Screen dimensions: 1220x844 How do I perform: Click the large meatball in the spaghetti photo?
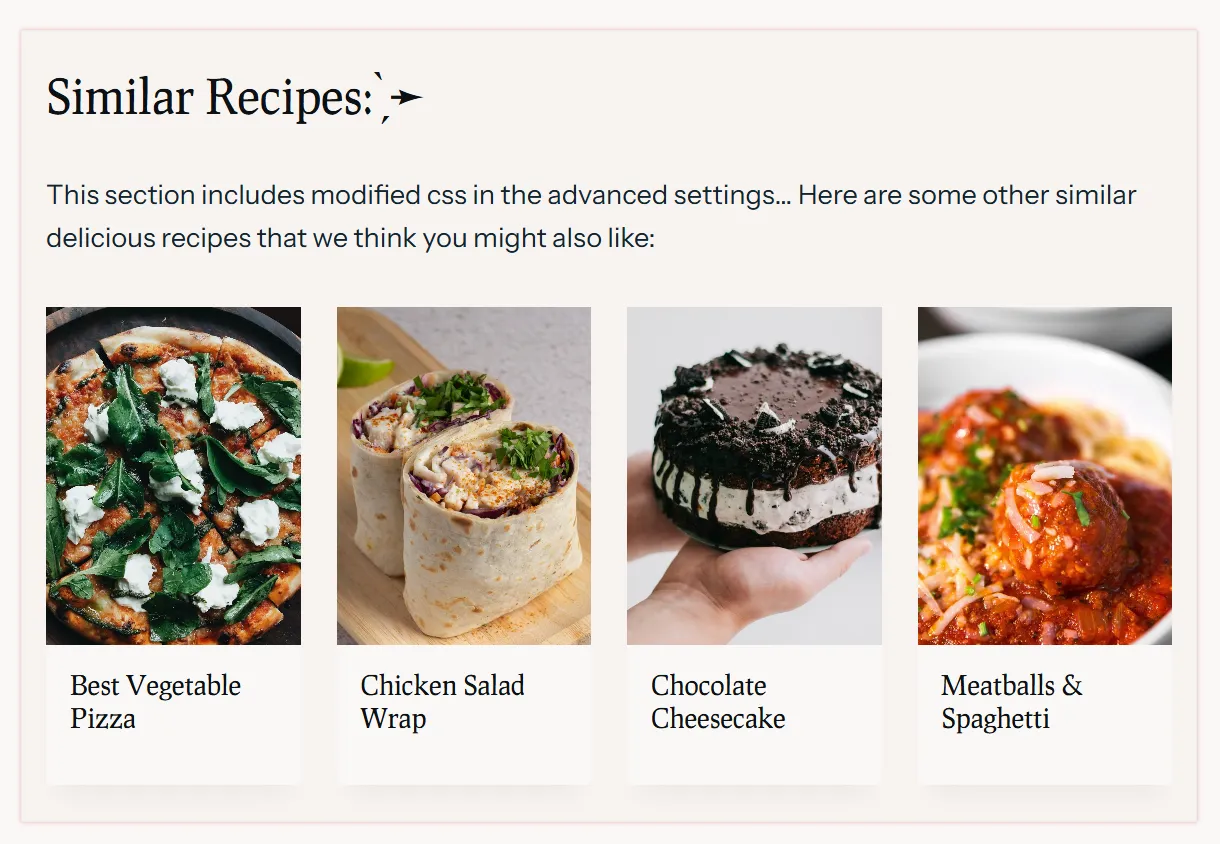click(1048, 528)
